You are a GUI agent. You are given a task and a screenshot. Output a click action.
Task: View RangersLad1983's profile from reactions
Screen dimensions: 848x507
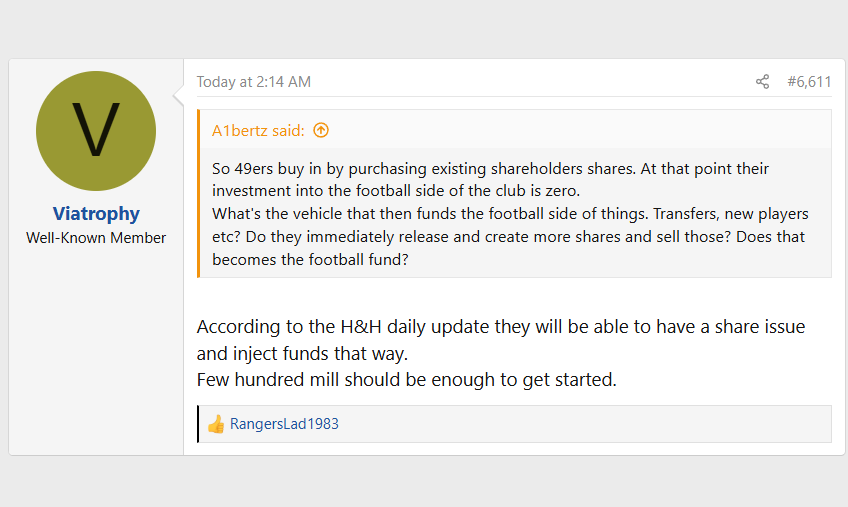(x=284, y=424)
